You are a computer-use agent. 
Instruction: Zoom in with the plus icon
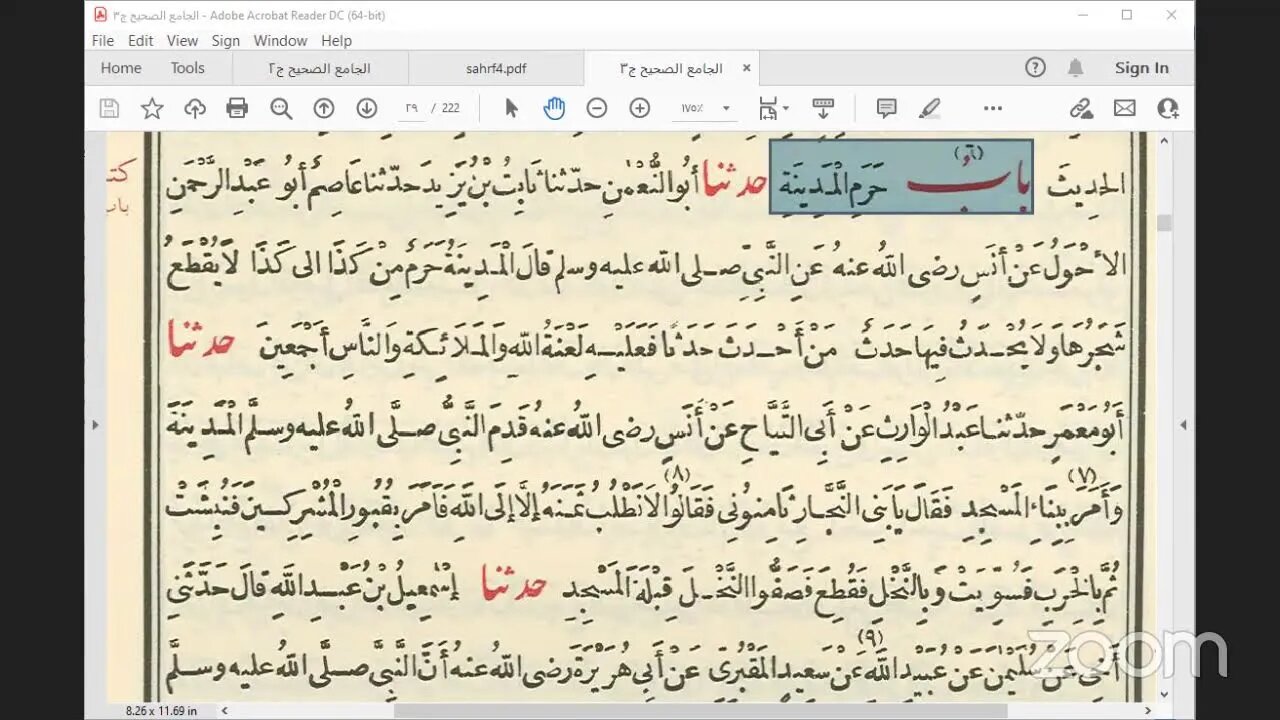click(640, 108)
